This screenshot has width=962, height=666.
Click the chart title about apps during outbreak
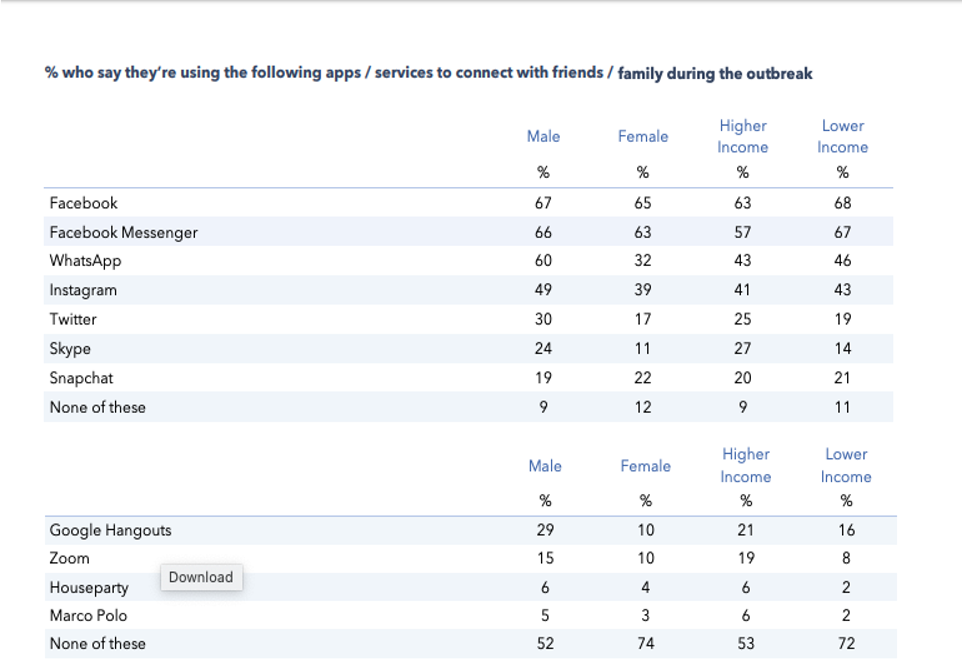coord(428,73)
